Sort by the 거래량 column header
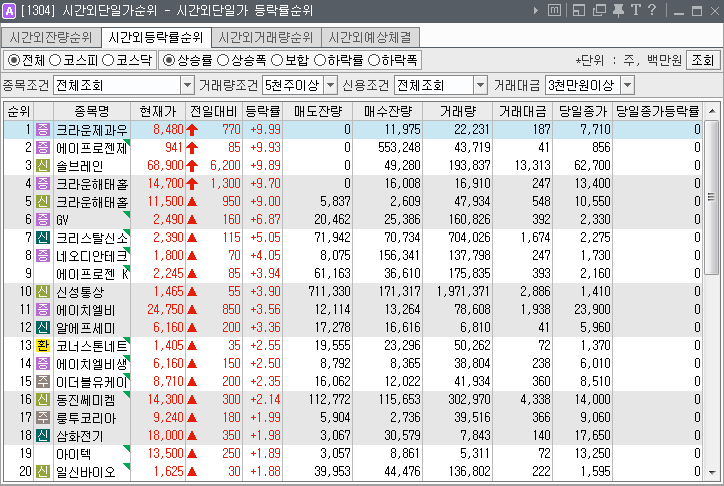Image resolution: width=724 pixels, height=486 pixels. pos(457,111)
